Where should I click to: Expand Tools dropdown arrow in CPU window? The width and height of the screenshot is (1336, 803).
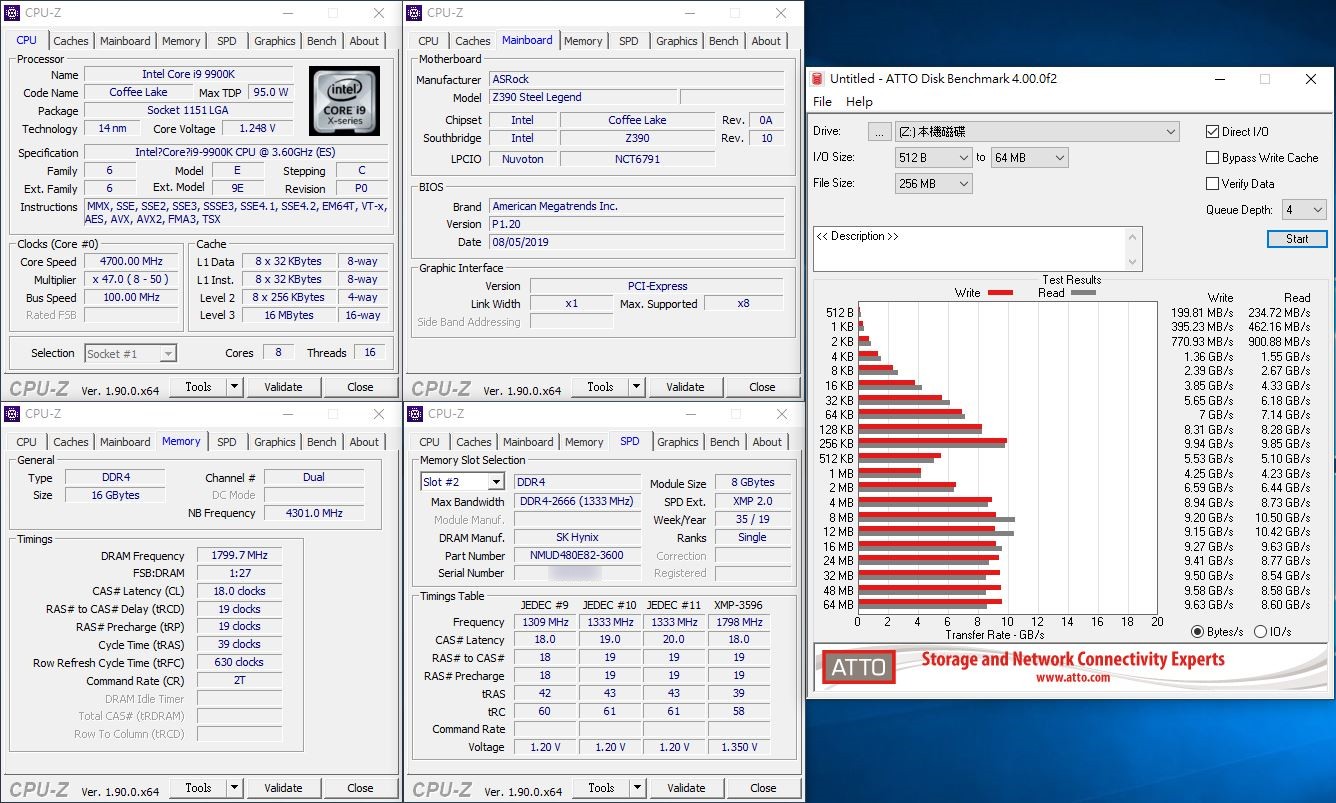pyautogui.click(x=235, y=387)
